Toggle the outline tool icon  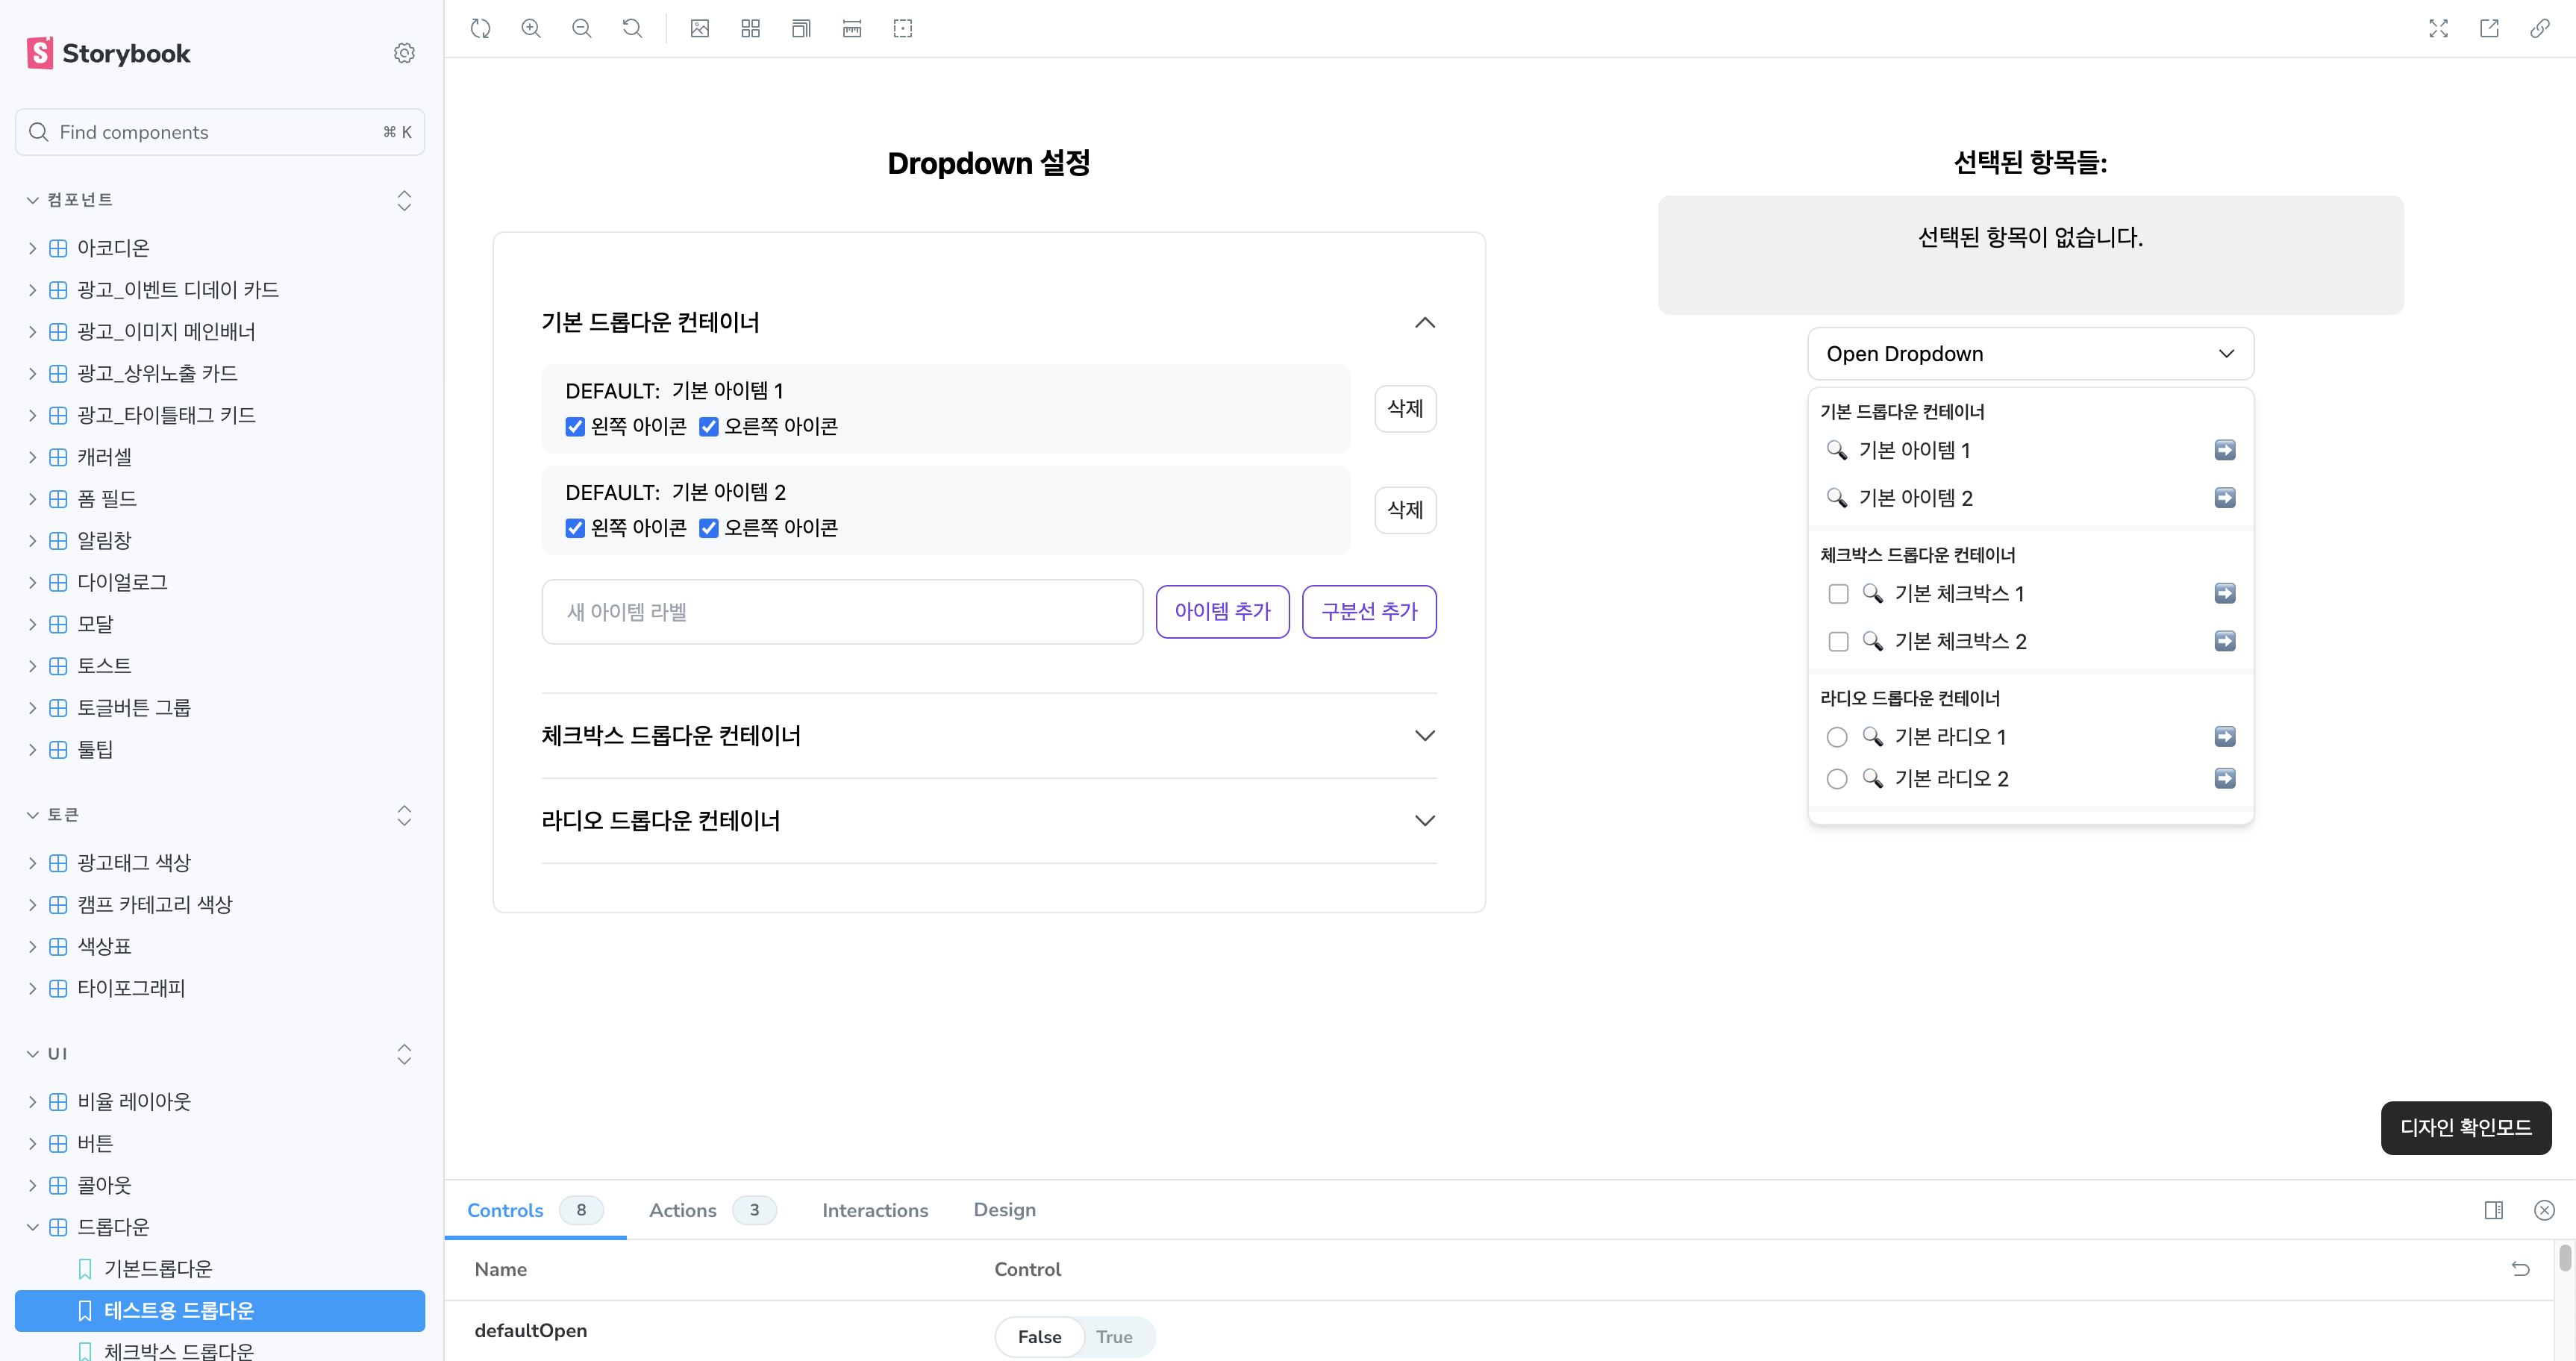[903, 29]
